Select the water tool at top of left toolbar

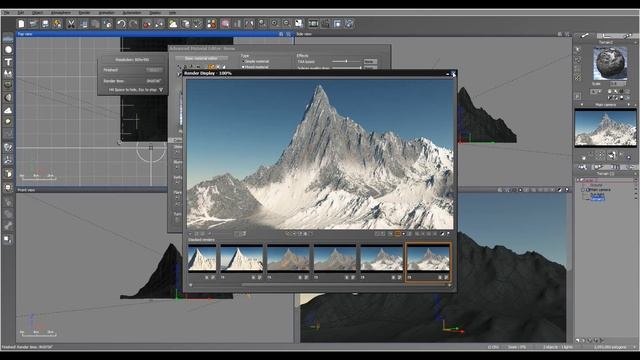(8, 38)
